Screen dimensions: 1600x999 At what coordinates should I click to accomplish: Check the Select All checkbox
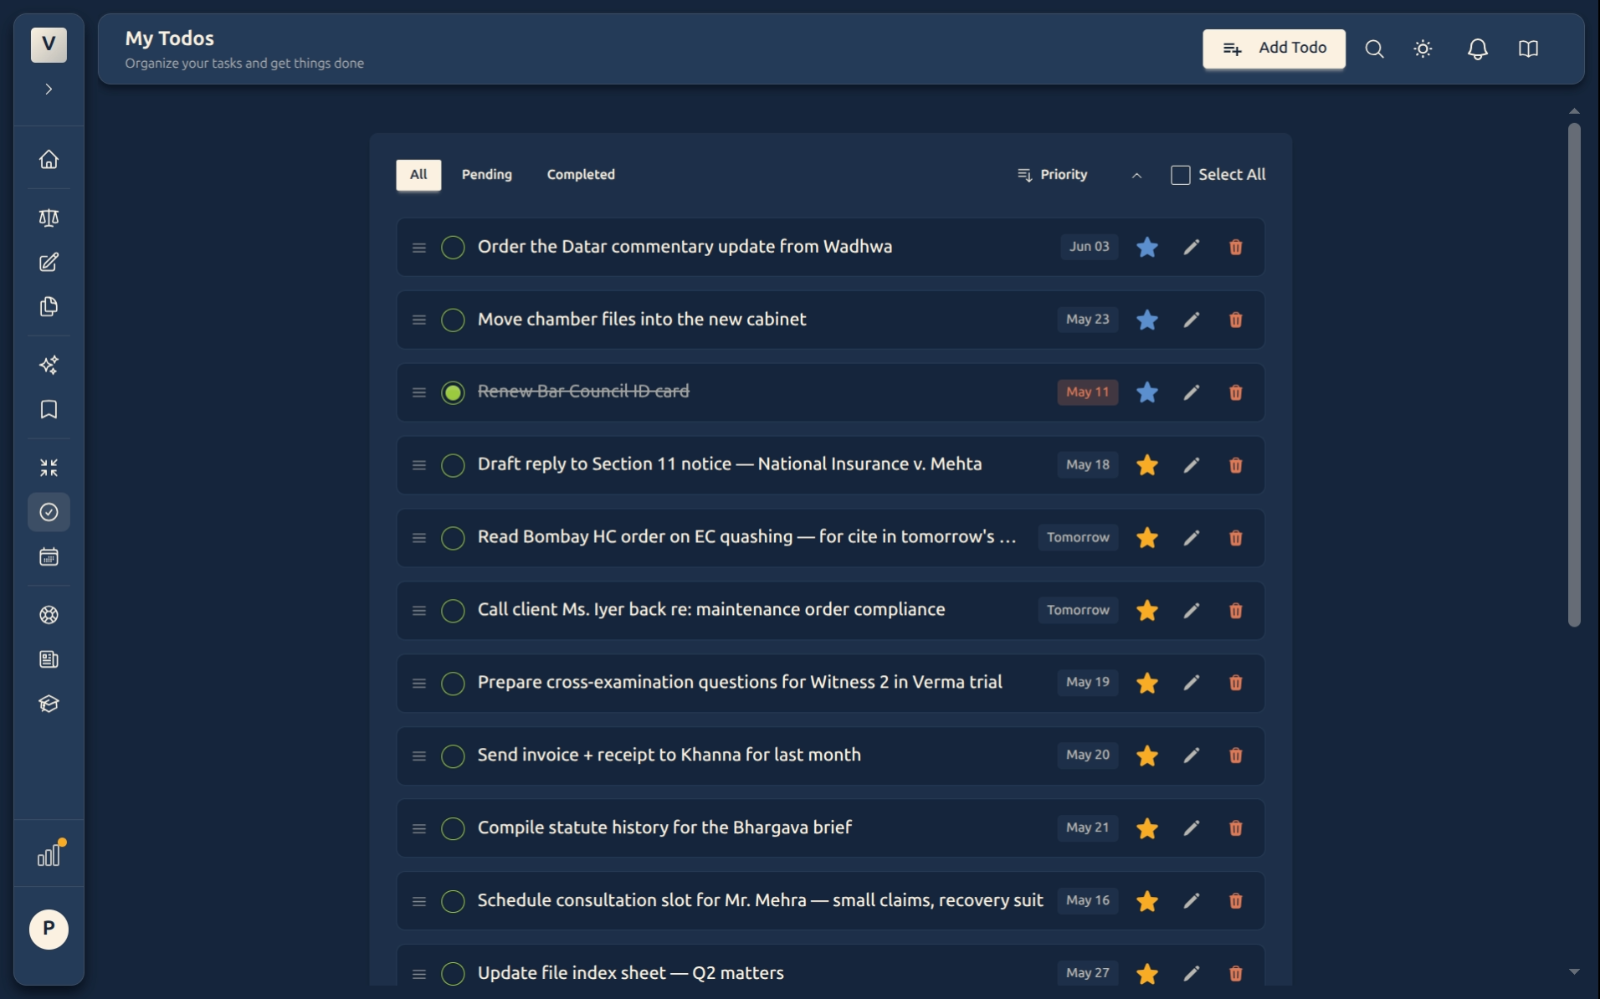click(x=1180, y=175)
